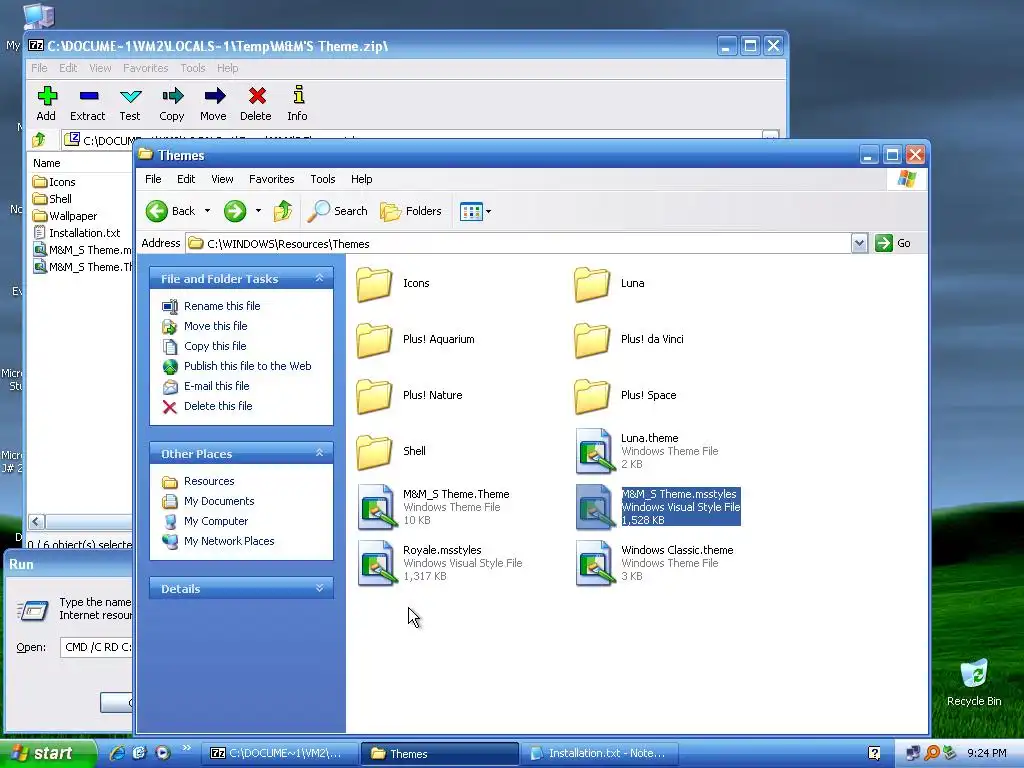Expand the Details panel

(319, 588)
